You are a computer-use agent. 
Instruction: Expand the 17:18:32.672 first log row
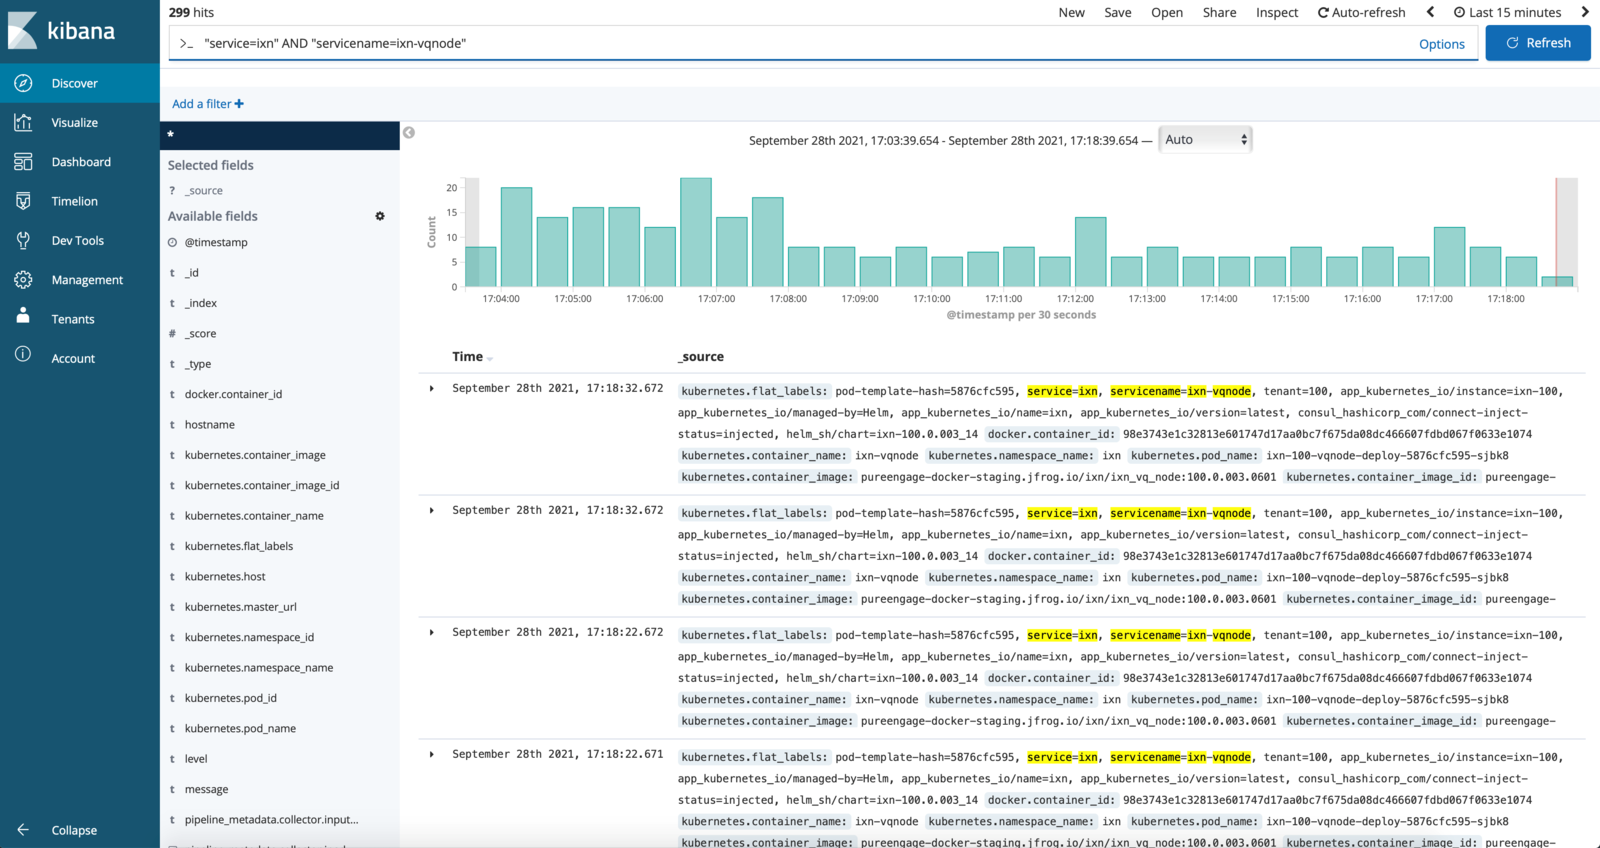431,388
